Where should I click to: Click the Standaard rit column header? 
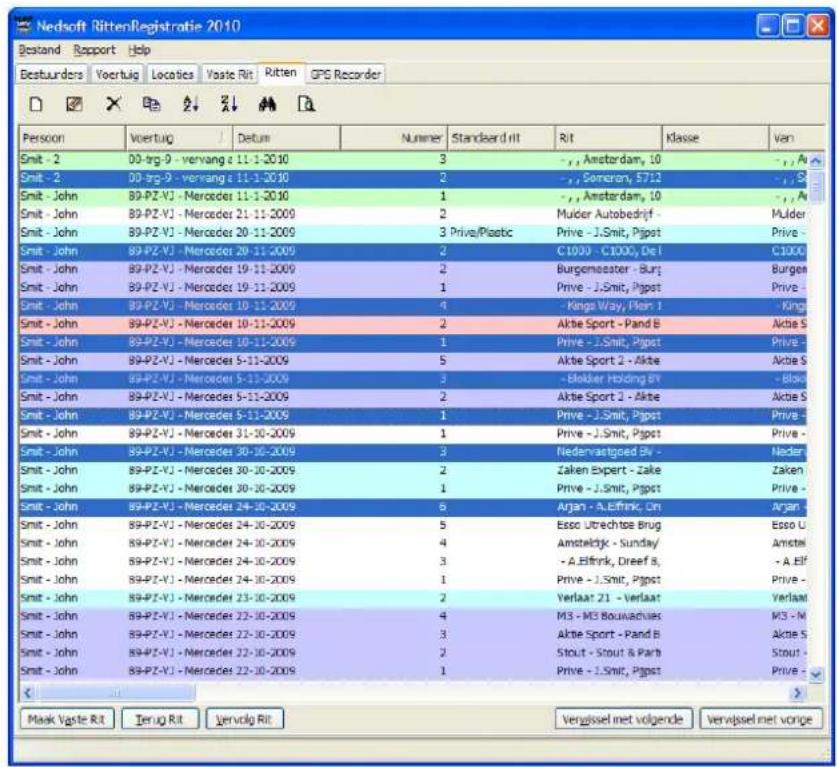click(x=501, y=138)
